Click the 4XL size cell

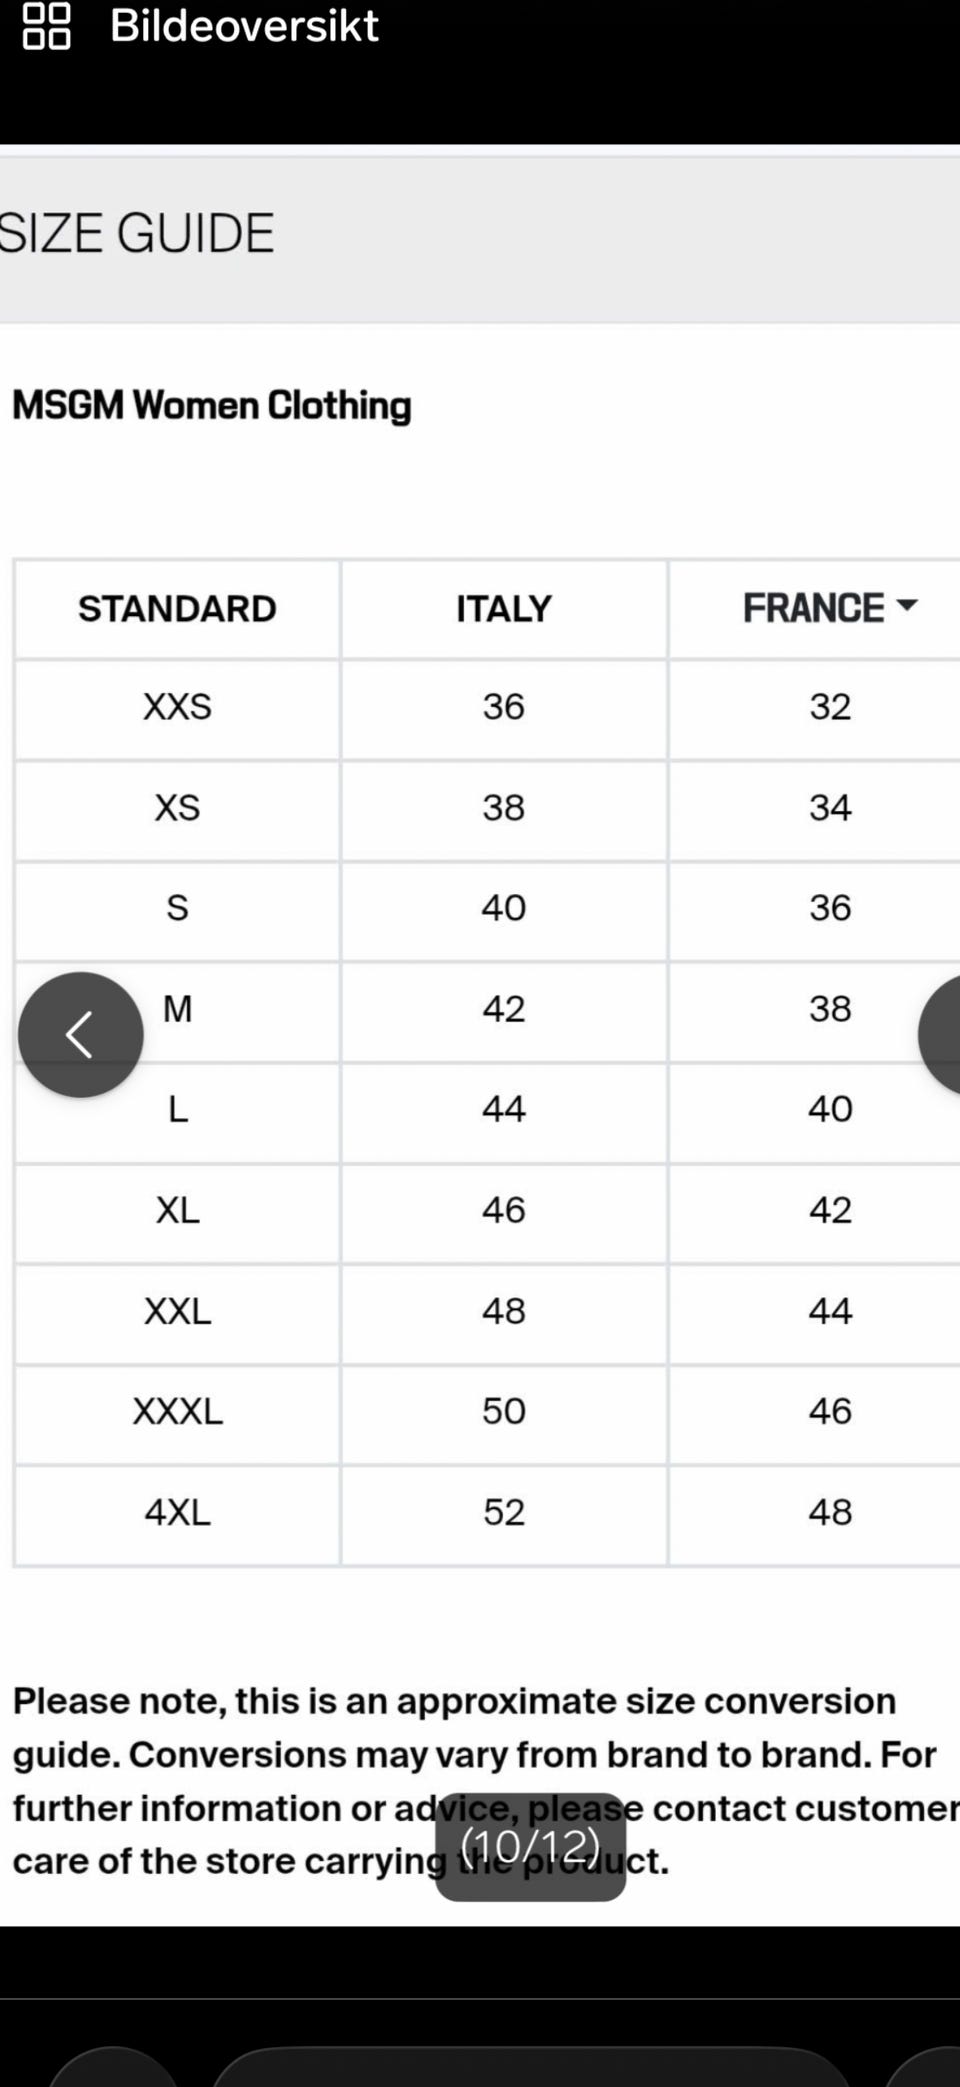pos(177,1514)
